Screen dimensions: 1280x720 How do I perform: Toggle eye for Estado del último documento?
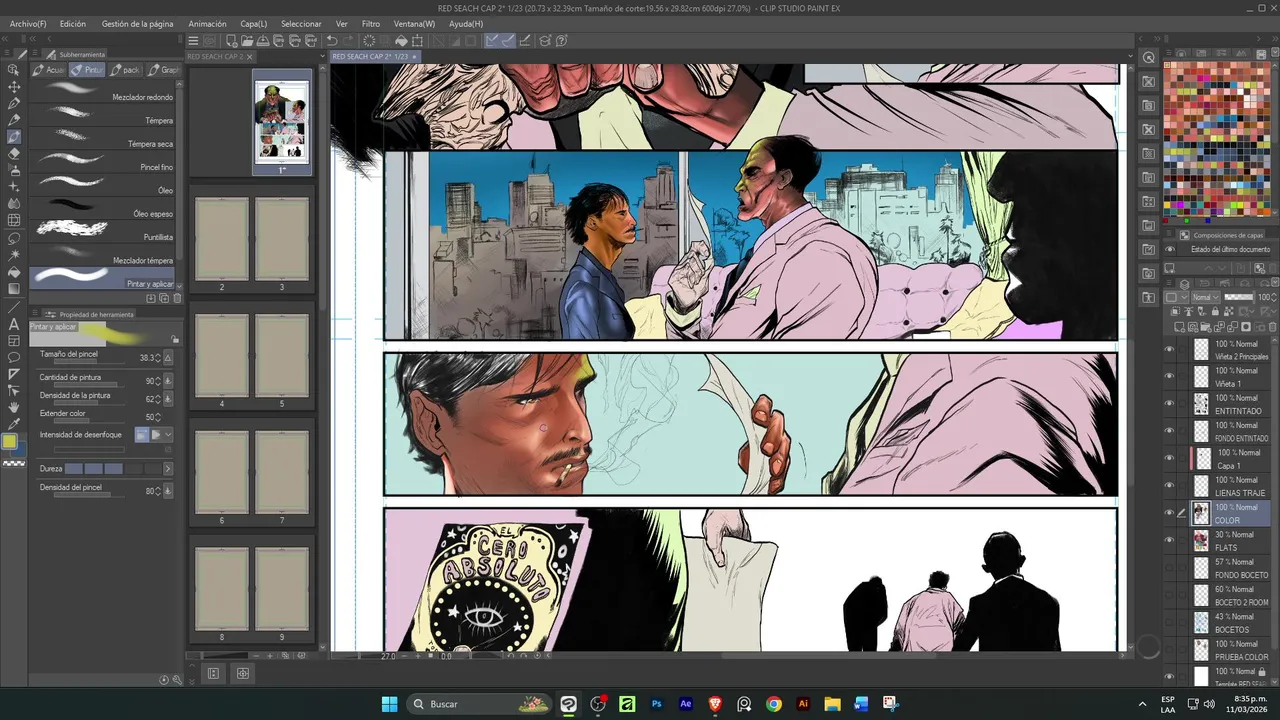pos(1171,249)
